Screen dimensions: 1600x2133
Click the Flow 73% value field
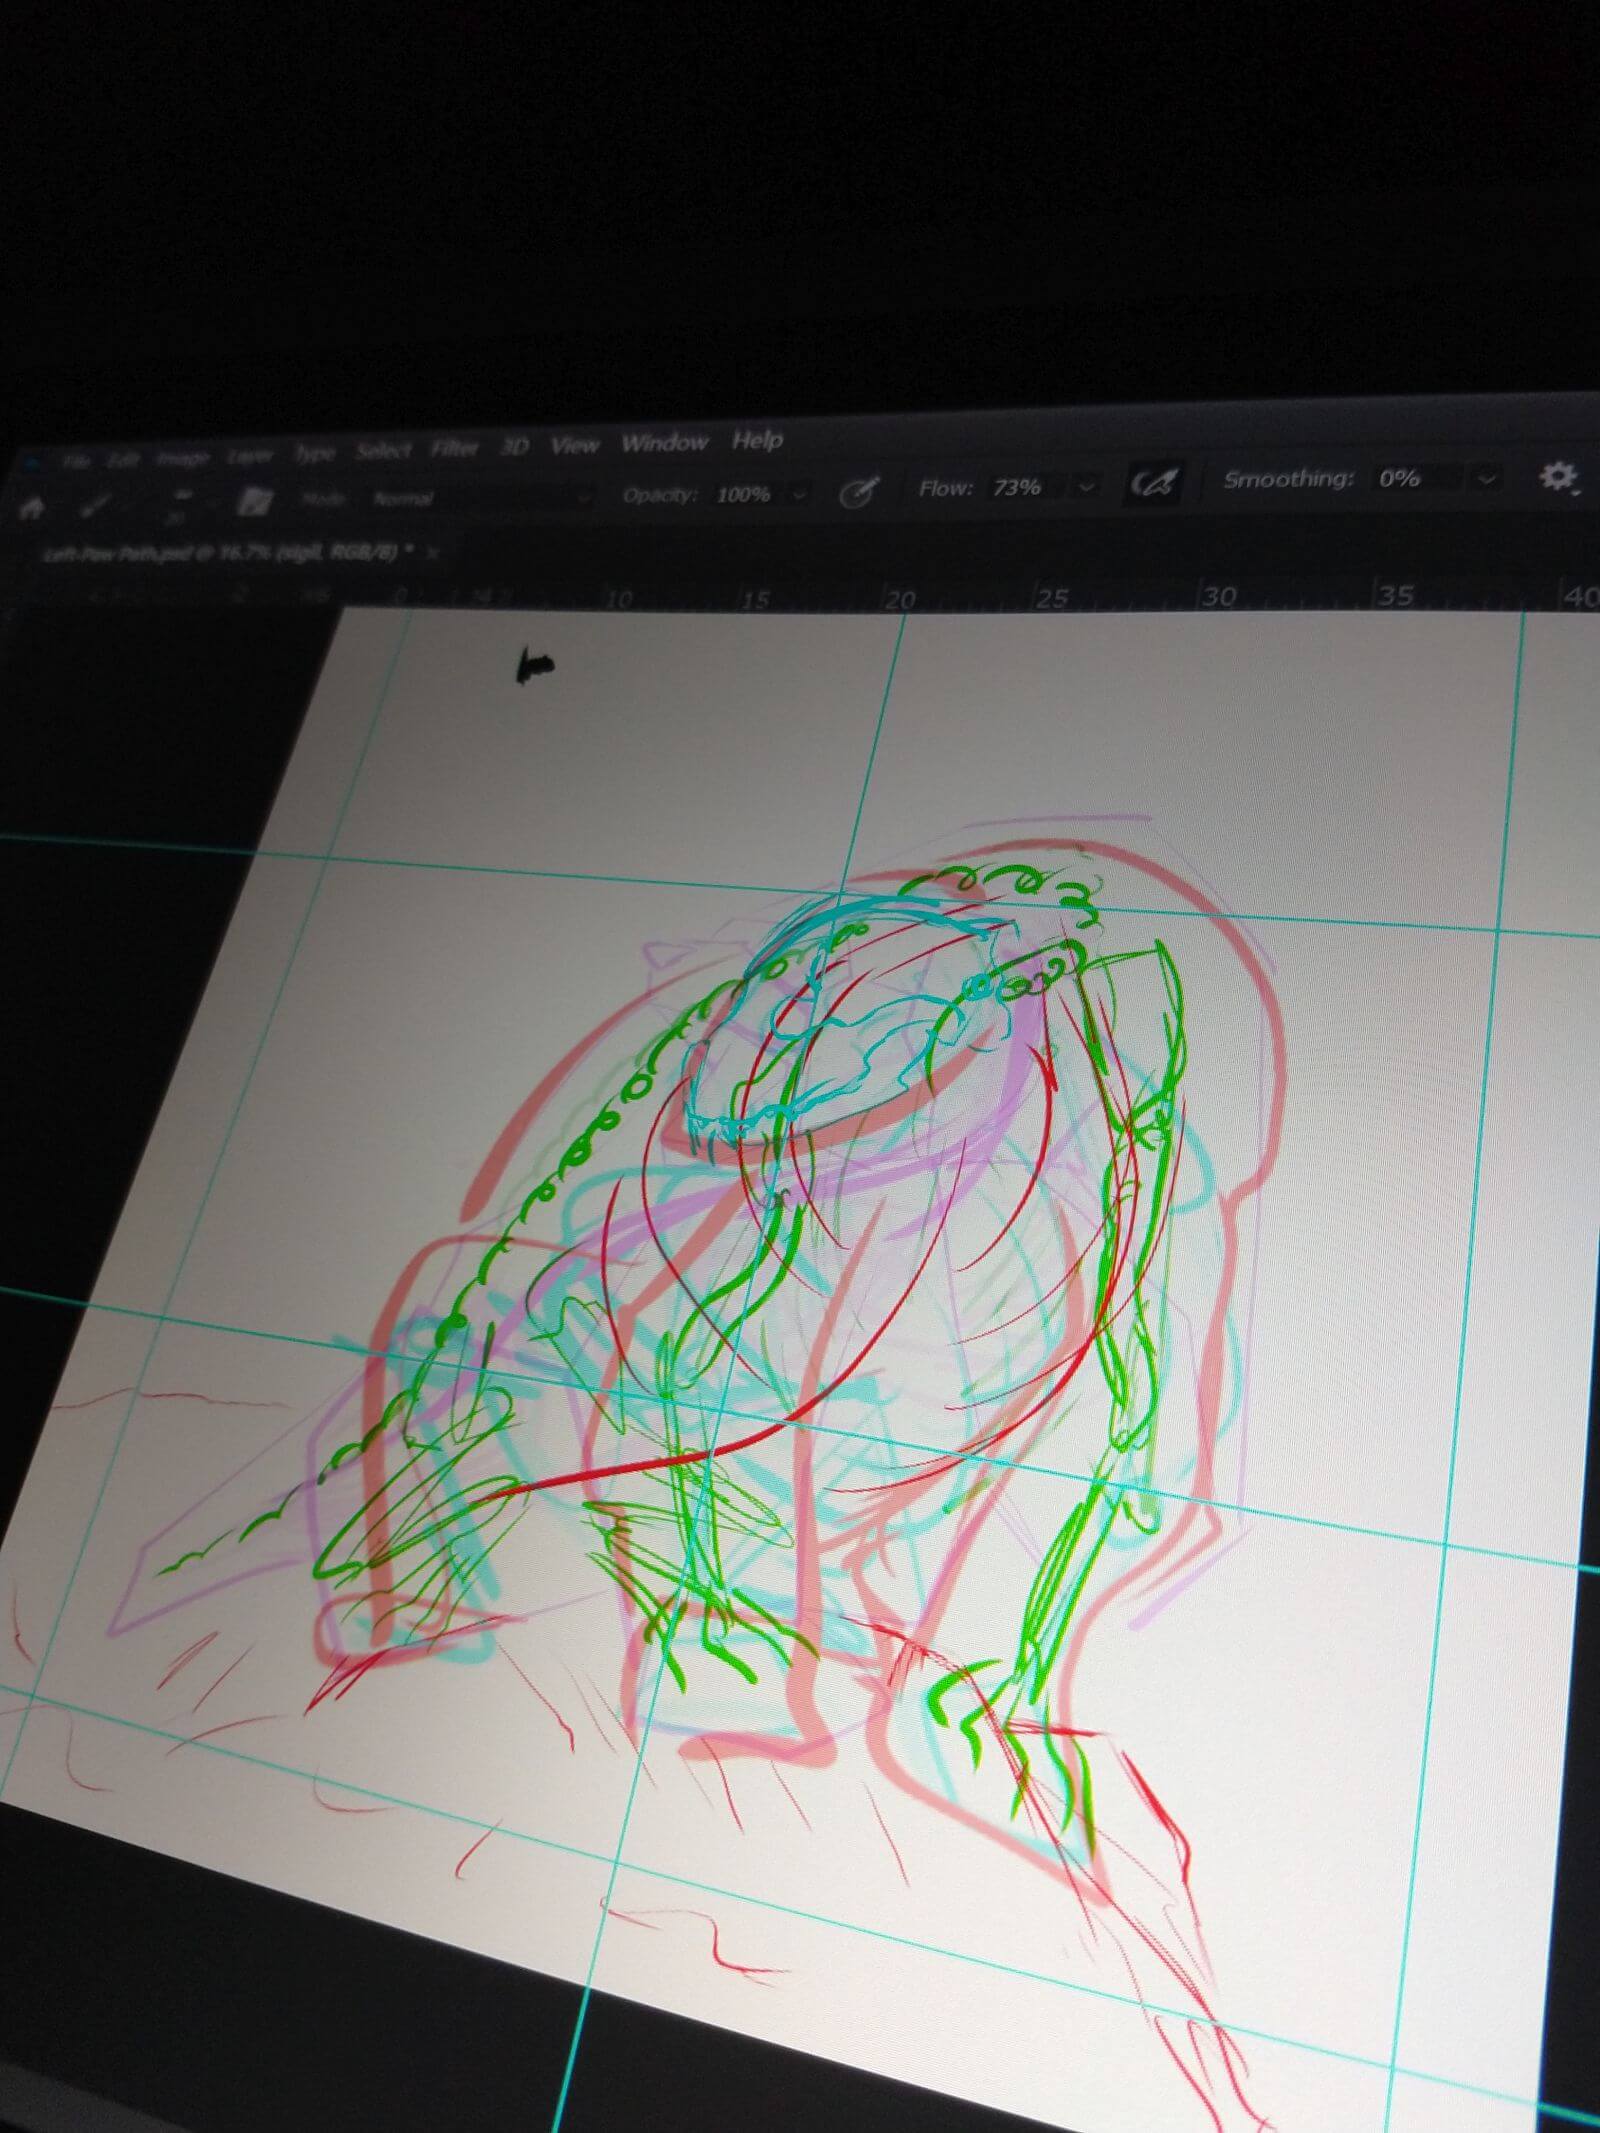(1016, 487)
